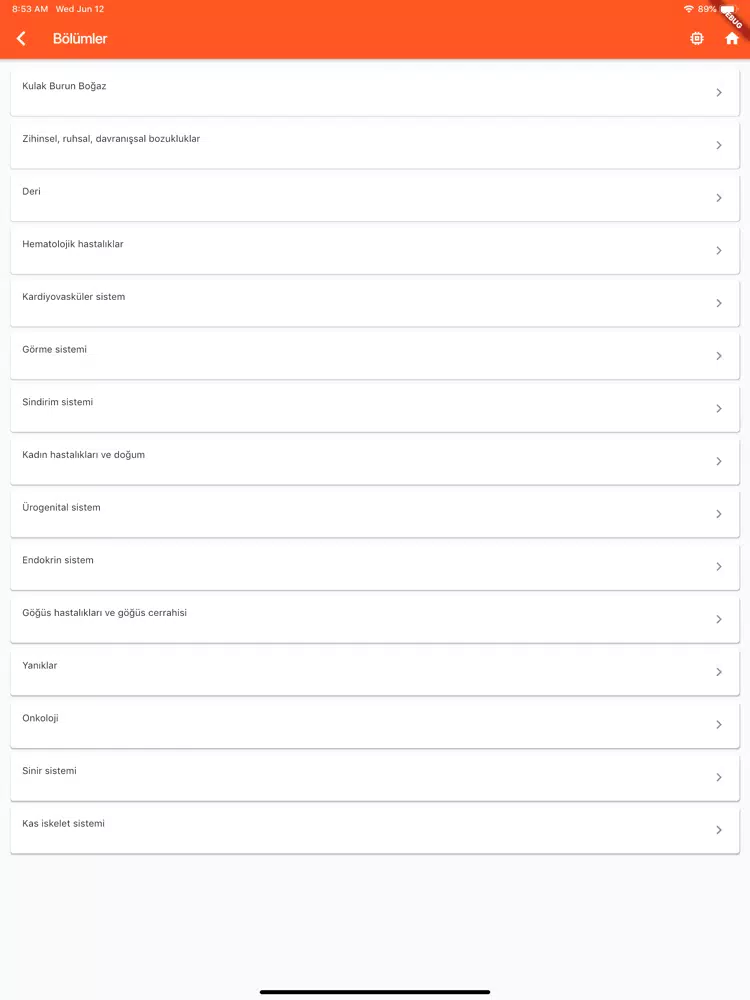The width and height of the screenshot is (750, 1000).
Task: Open Deri section chevron arrow
Action: click(x=719, y=198)
